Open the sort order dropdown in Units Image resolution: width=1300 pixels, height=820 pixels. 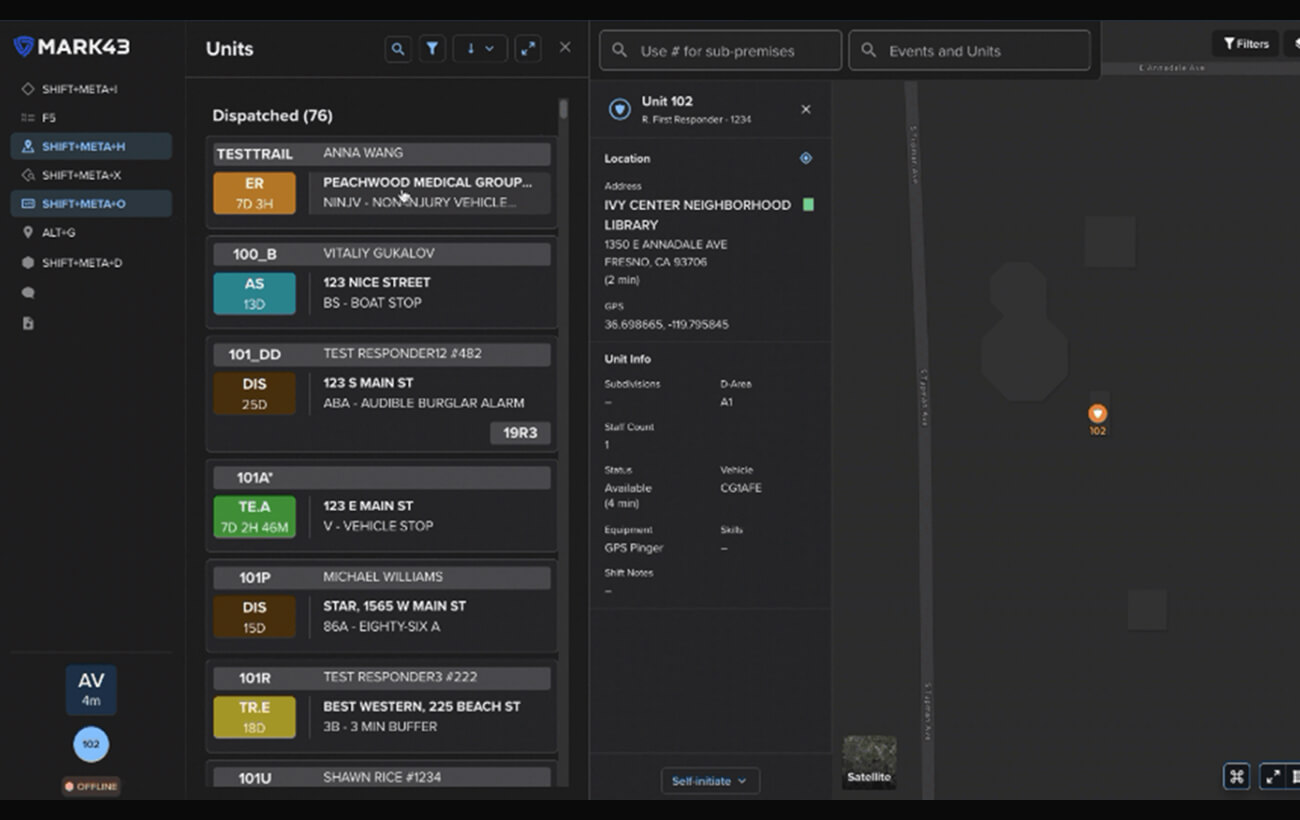pos(480,48)
